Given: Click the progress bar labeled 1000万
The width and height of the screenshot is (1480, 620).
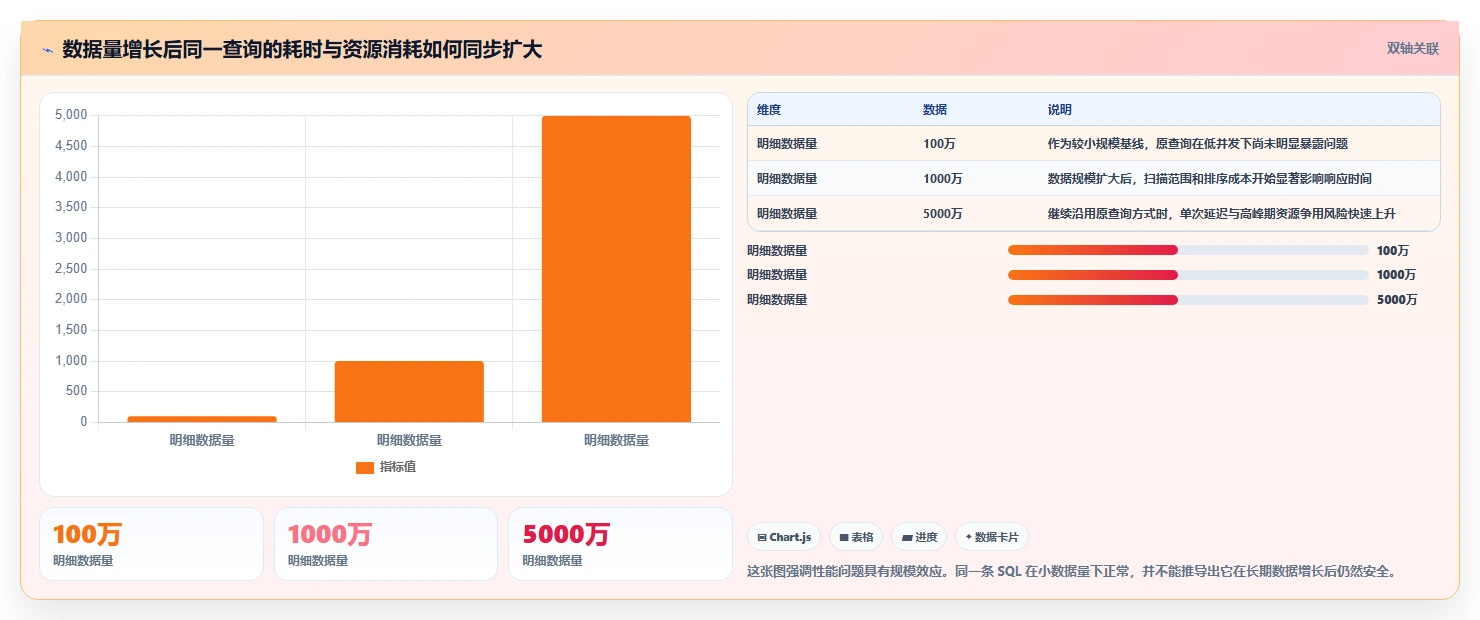Looking at the screenshot, I should pyautogui.click(x=1188, y=274).
